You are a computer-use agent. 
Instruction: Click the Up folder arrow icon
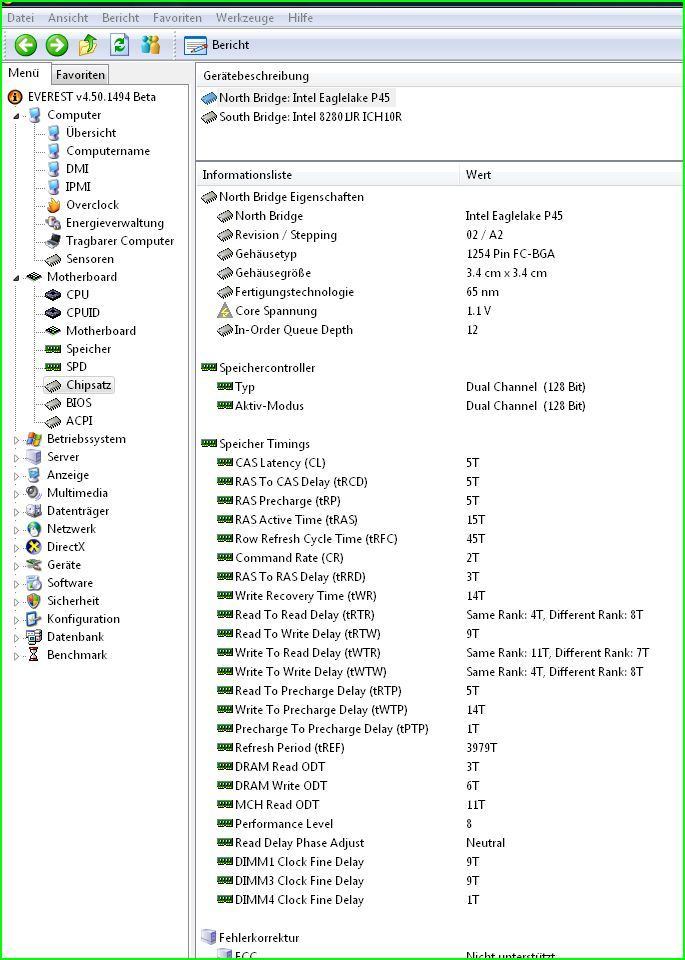point(88,45)
